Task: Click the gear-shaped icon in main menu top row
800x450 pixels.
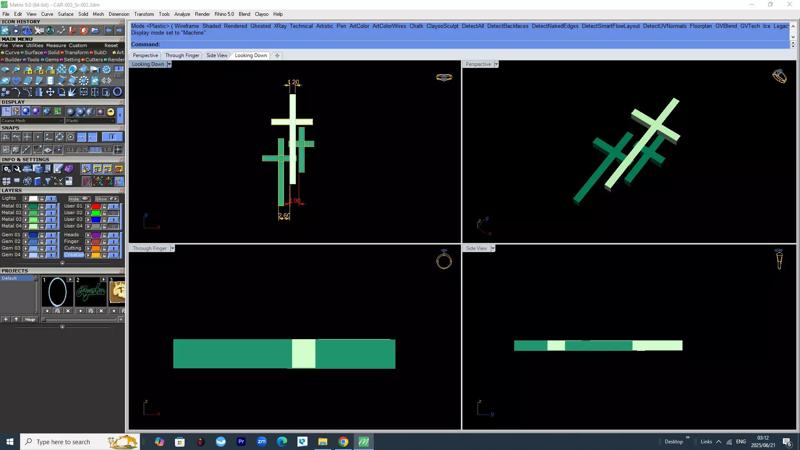Action: pos(106,70)
